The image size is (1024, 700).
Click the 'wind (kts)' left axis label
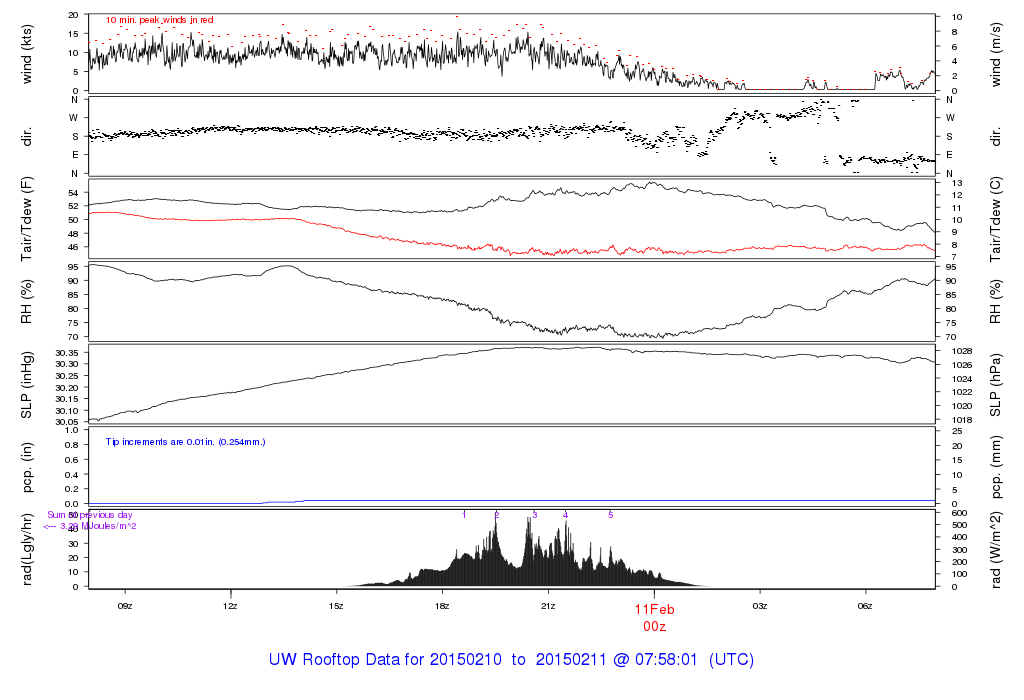click(27, 54)
